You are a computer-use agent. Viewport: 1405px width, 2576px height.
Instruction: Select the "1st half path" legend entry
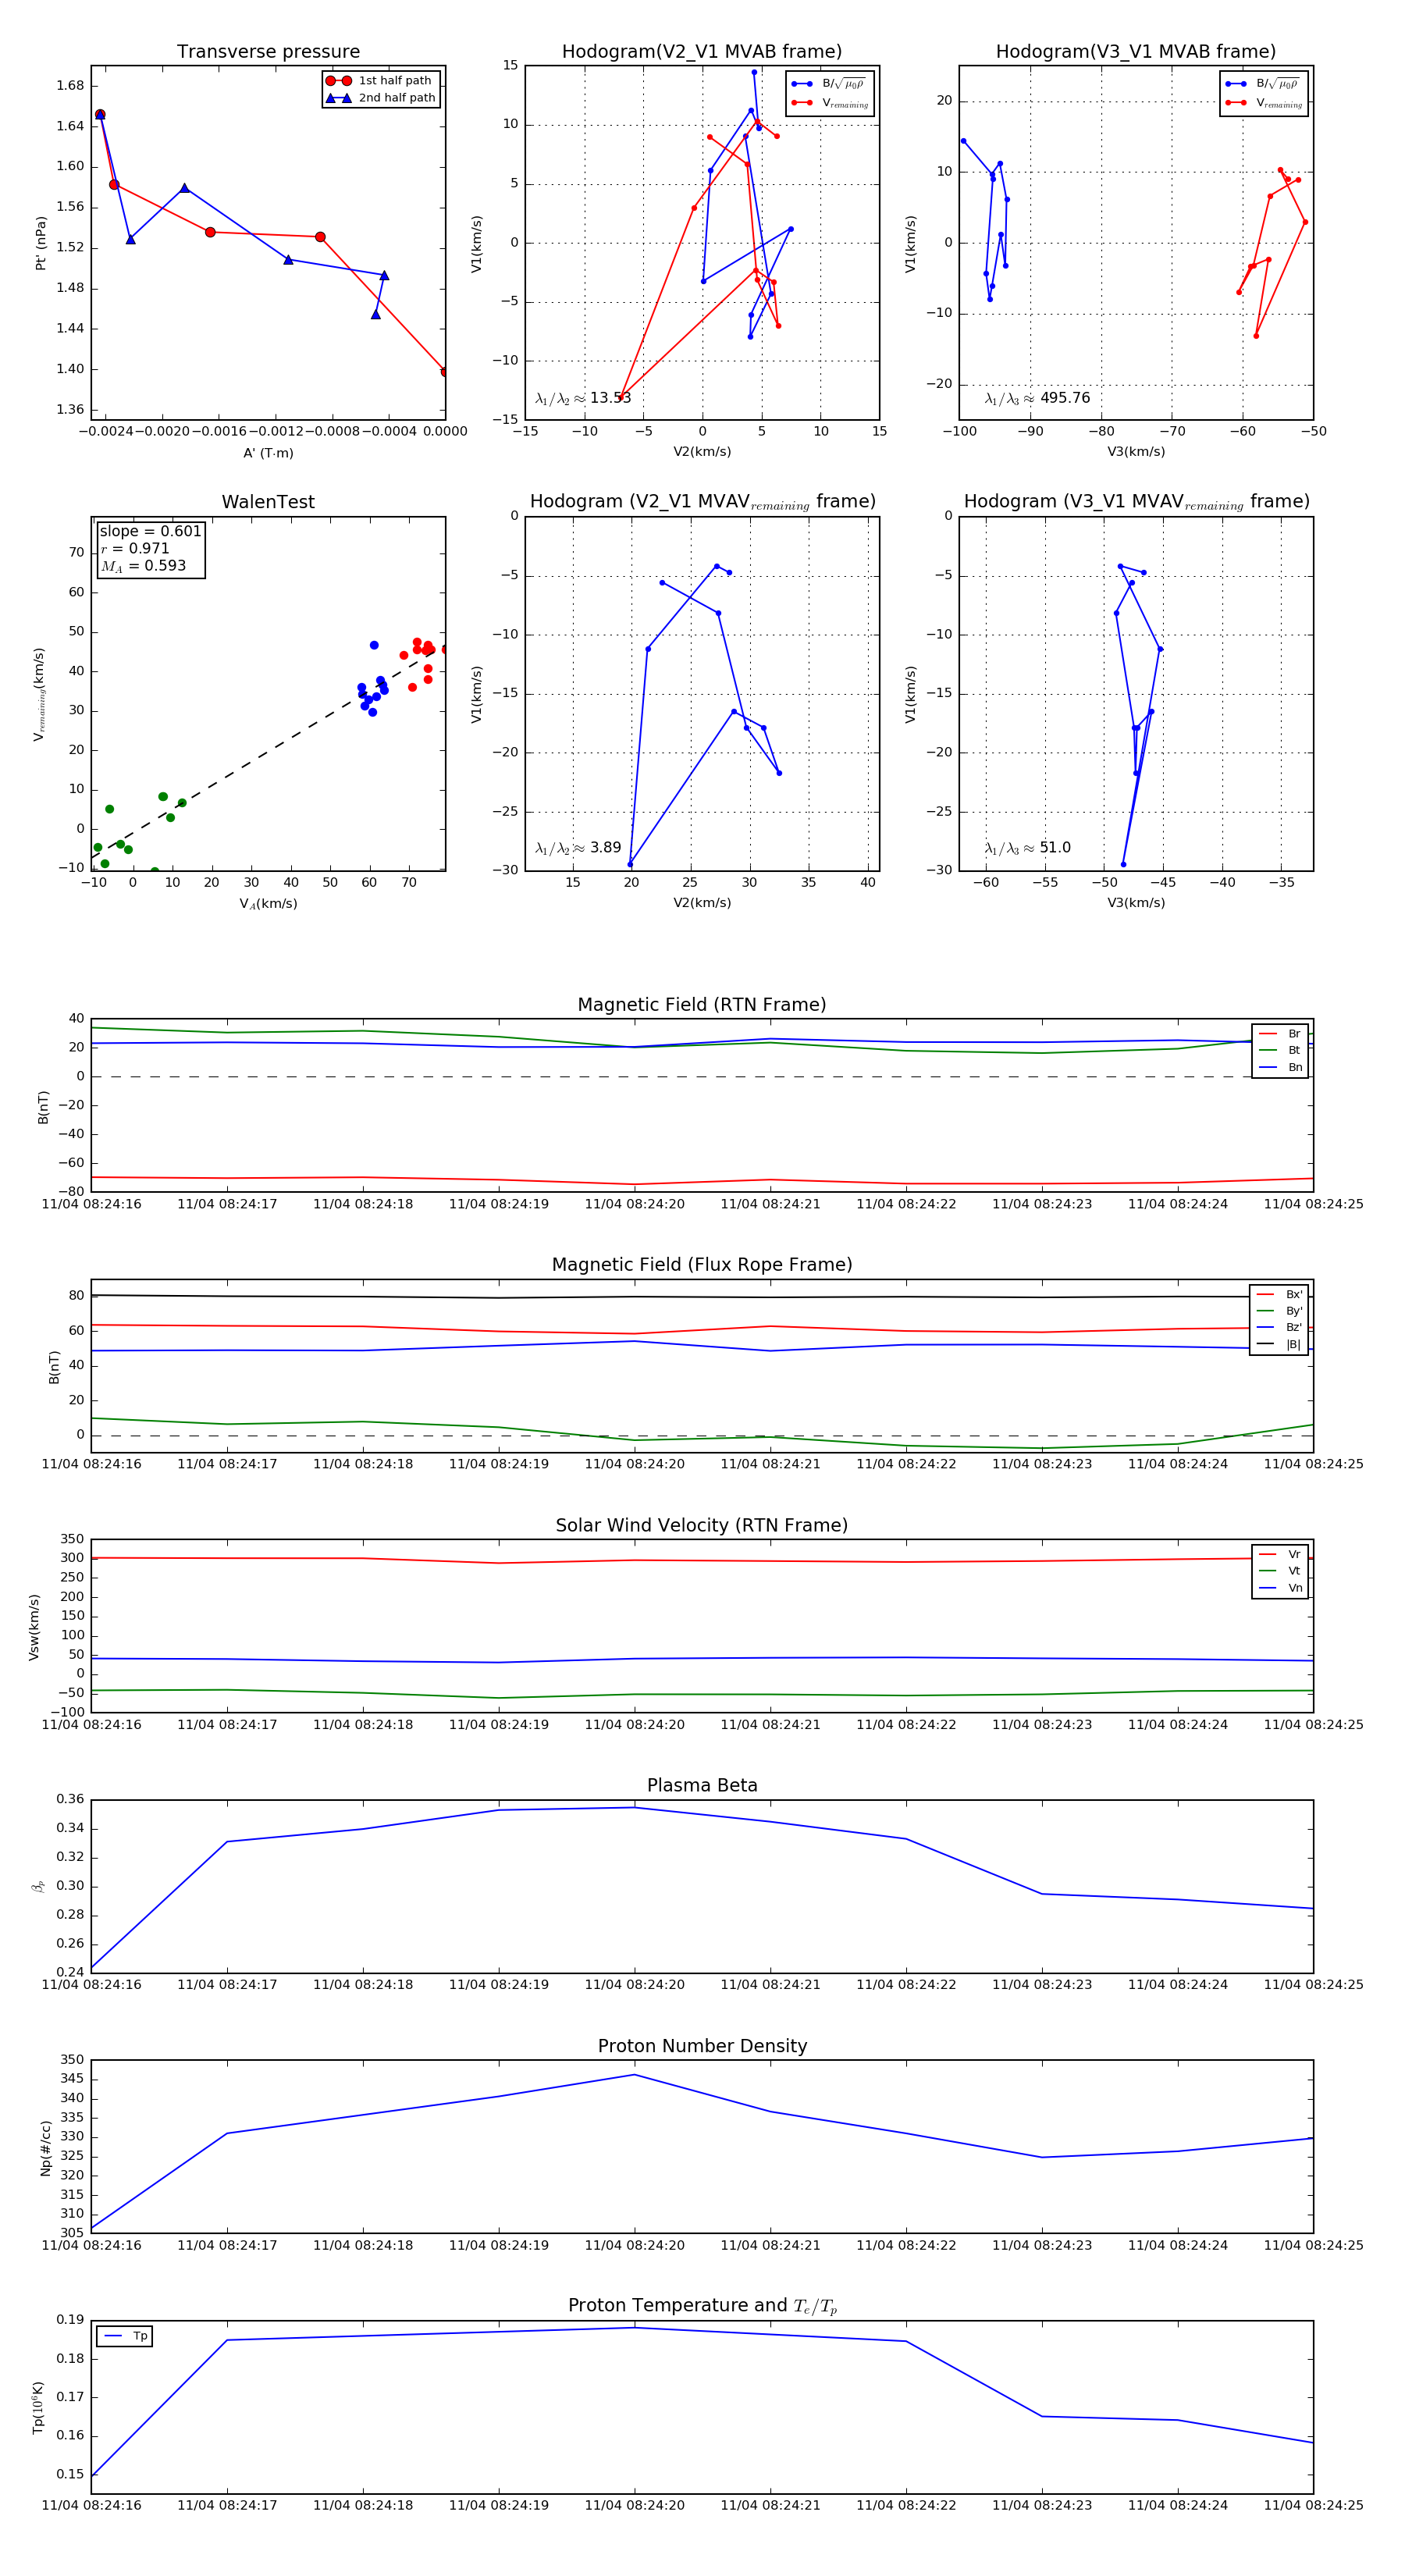[x=381, y=81]
